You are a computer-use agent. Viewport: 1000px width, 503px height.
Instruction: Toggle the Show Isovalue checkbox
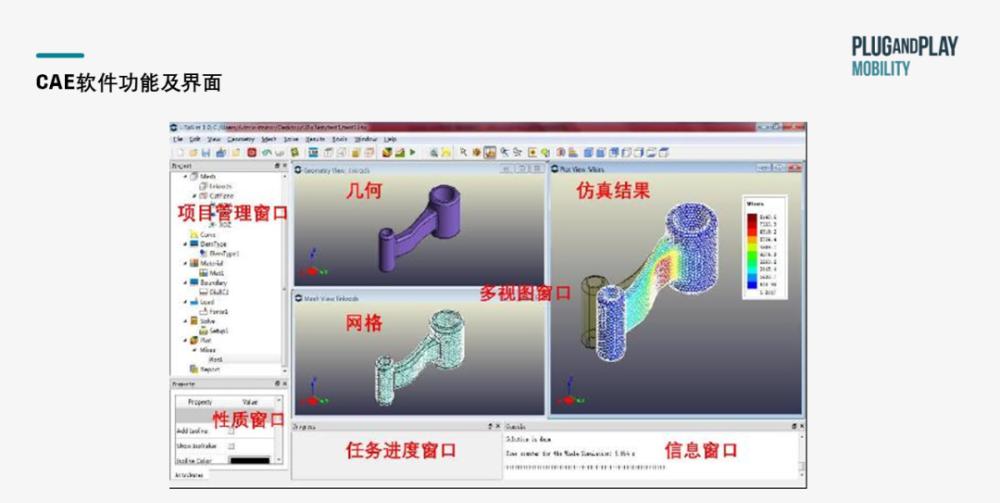[x=231, y=446]
